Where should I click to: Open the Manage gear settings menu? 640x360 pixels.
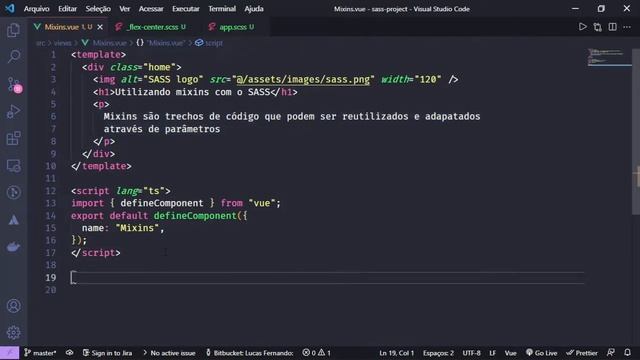pyautogui.click(x=13, y=333)
